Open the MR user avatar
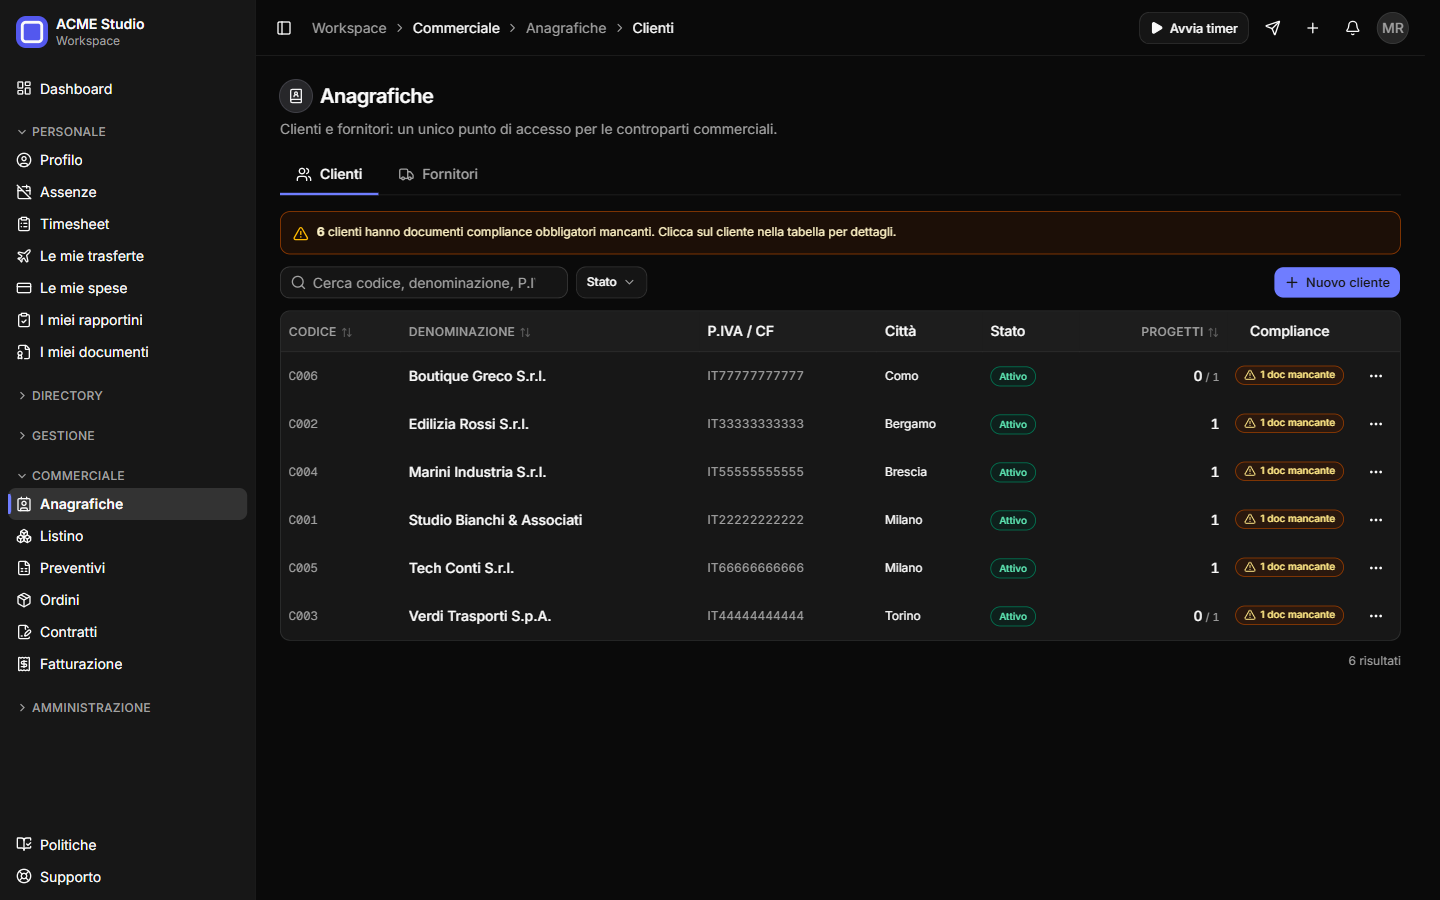 tap(1393, 28)
